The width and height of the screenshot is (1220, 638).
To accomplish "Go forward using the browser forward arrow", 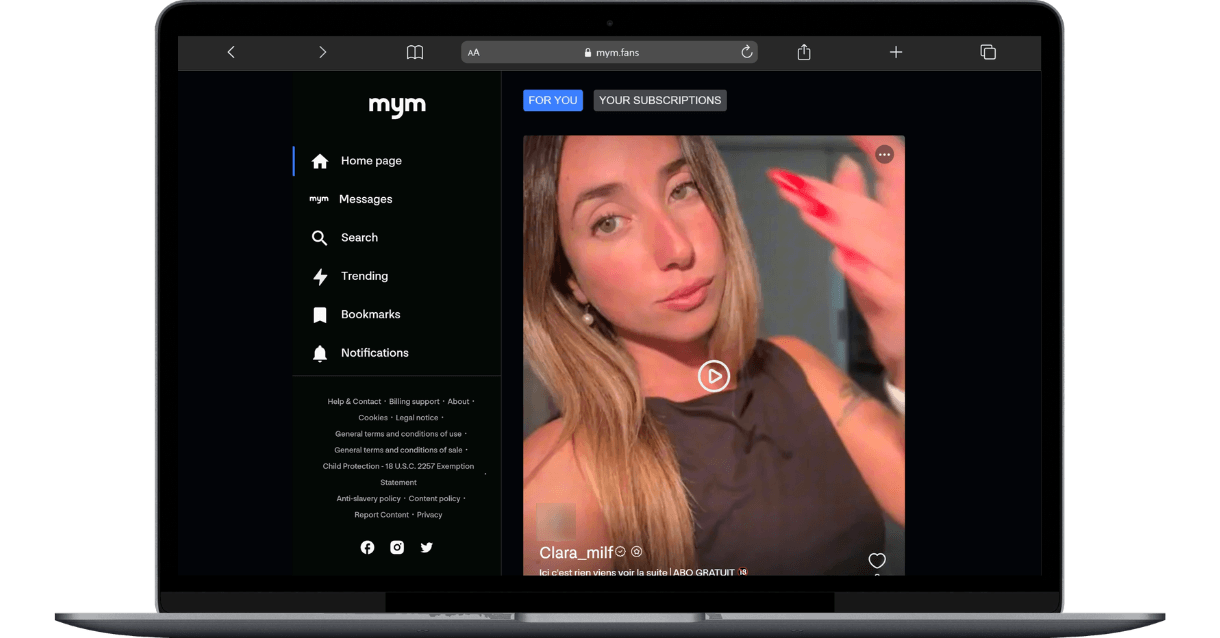I will [x=322, y=52].
